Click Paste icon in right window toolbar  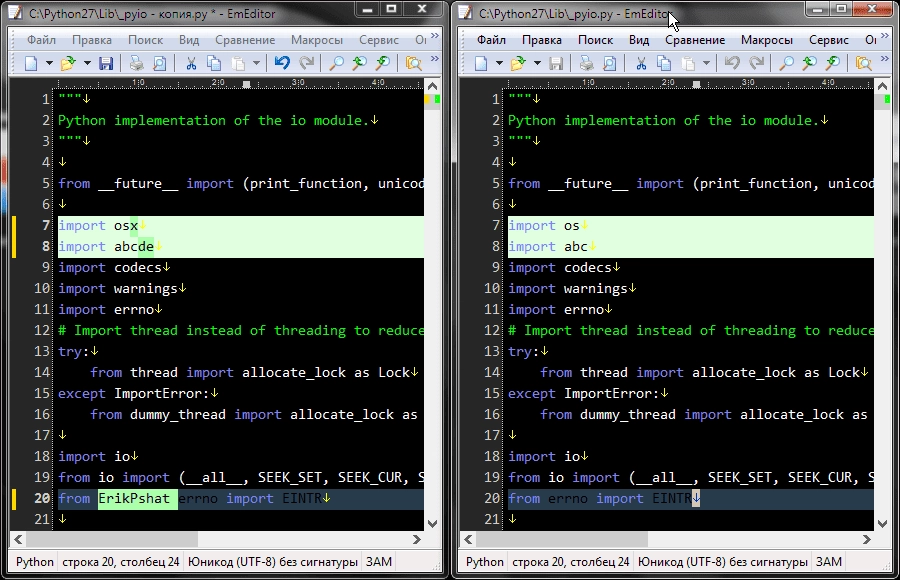[x=688, y=63]
